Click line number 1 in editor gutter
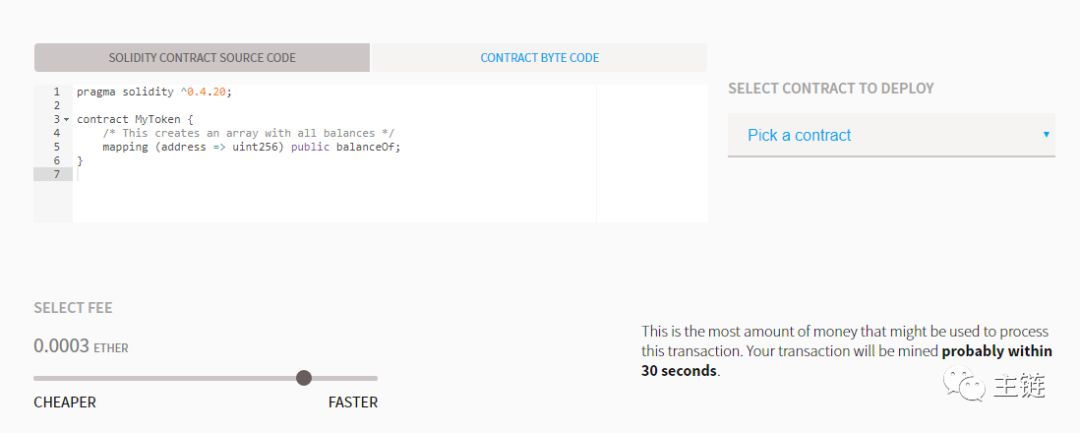1080x433 pixels. pos(56,92)
